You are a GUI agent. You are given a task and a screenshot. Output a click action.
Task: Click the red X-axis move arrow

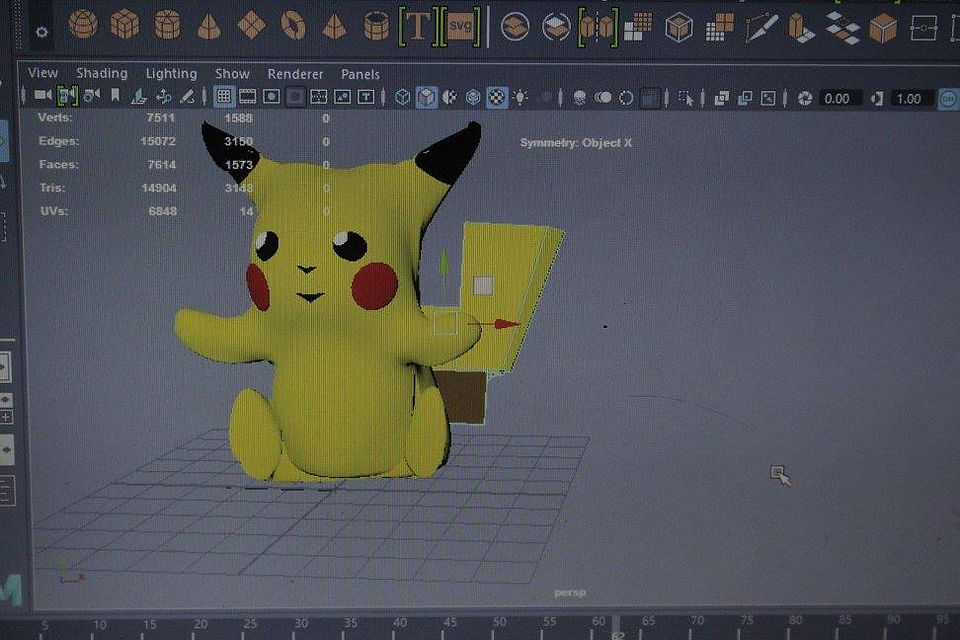click(506, 324)
